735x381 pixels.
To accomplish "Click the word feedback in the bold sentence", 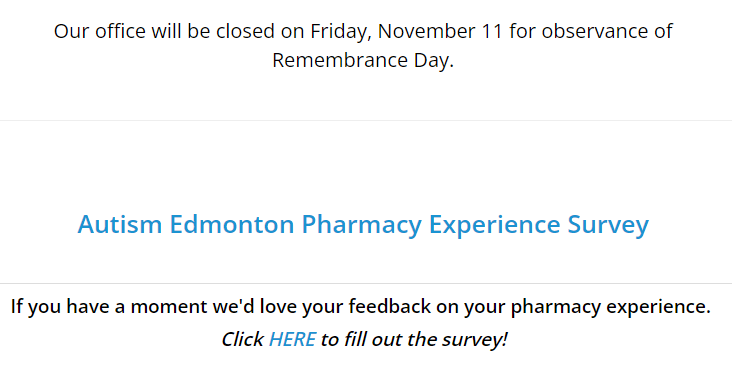I will pyautogui.click(x=389, y=306).
